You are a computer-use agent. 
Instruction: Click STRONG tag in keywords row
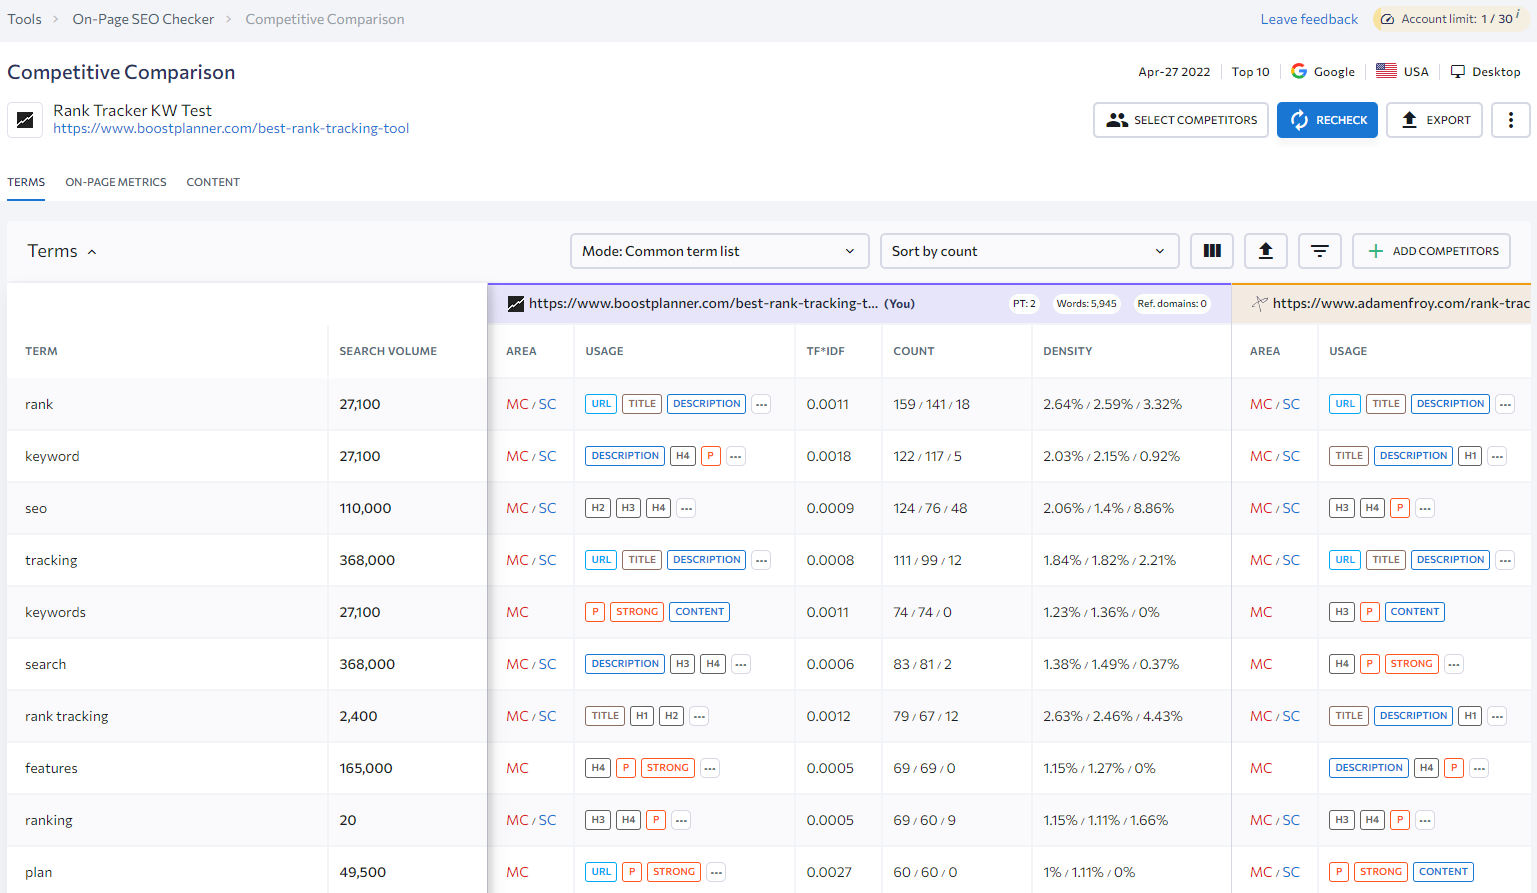pos(637,612)
